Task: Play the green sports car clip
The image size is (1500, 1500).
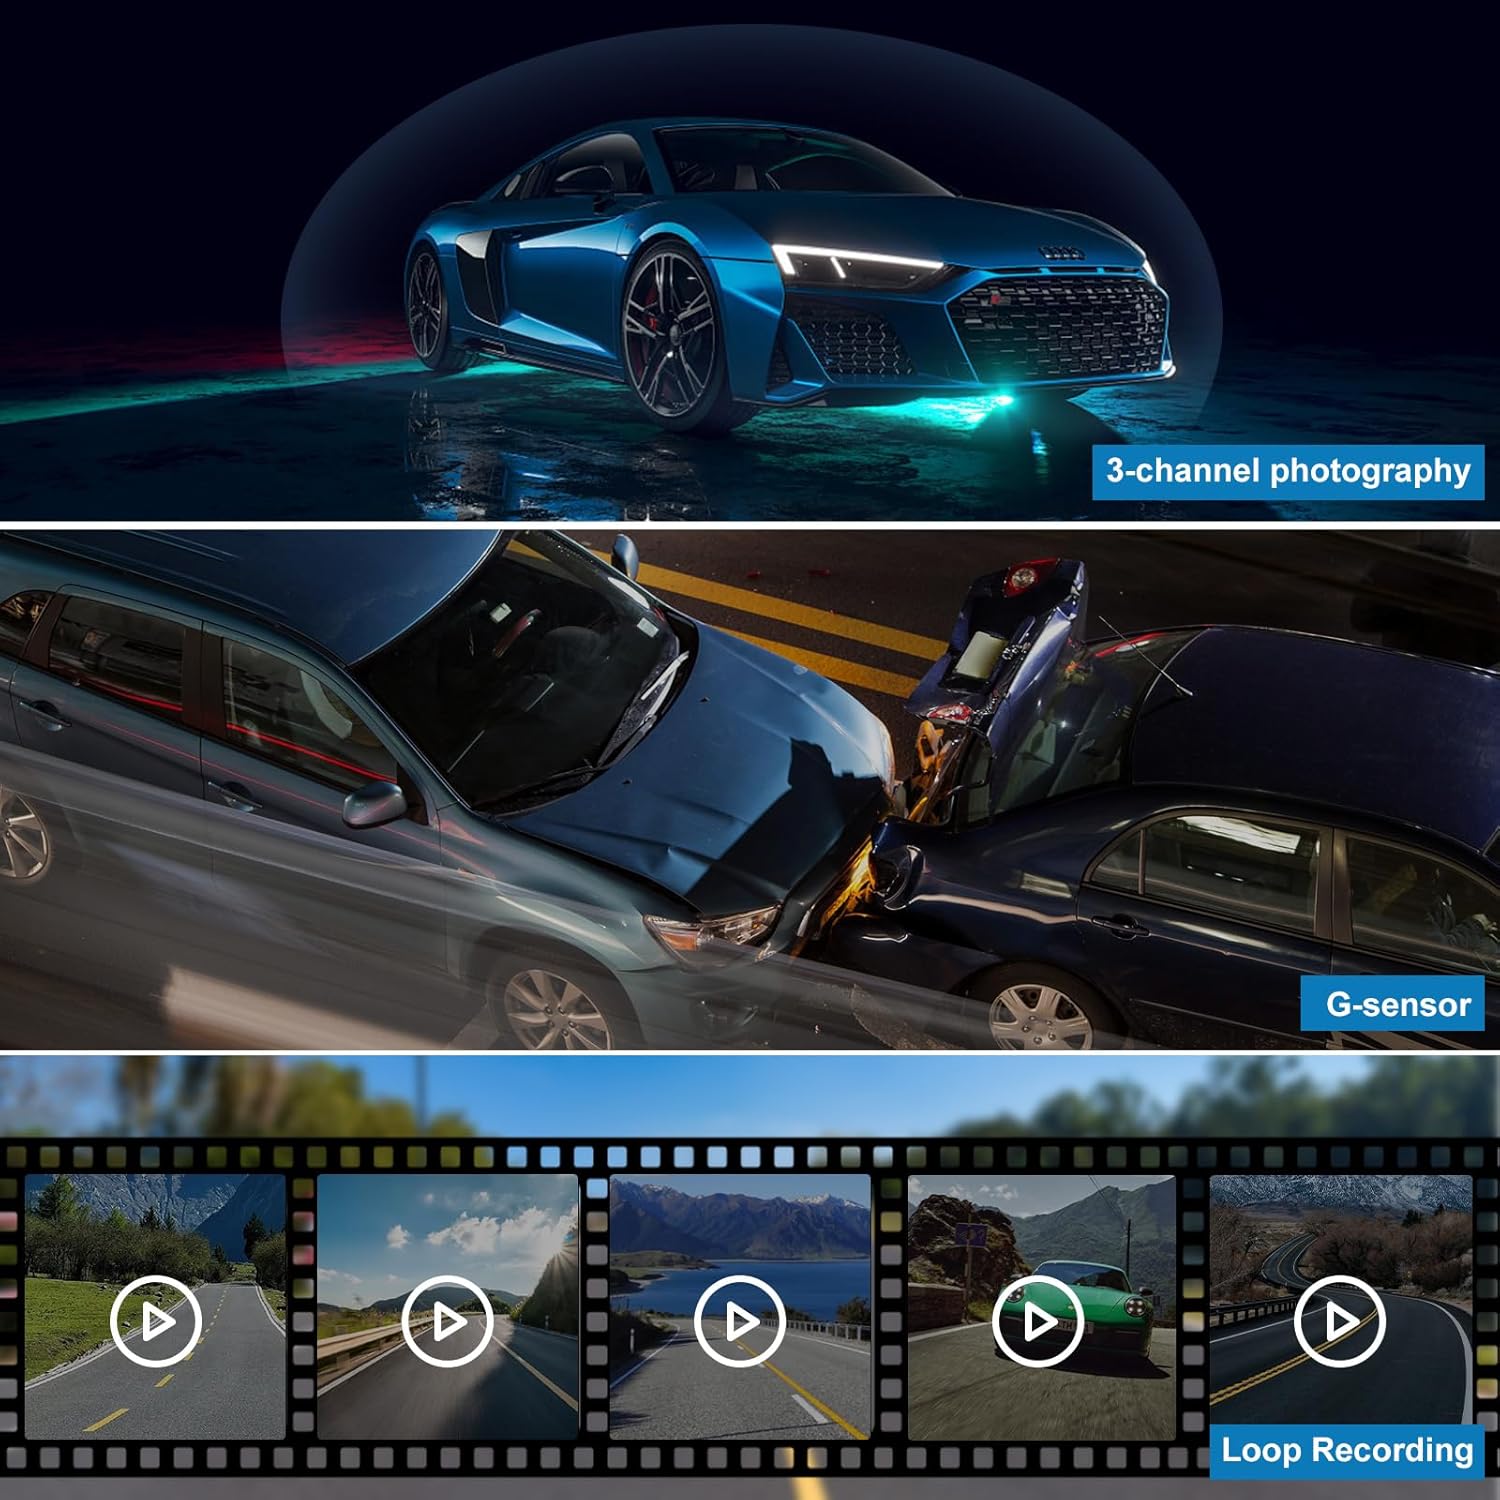Action: pyautogui.click(x=1039, y=1321)
